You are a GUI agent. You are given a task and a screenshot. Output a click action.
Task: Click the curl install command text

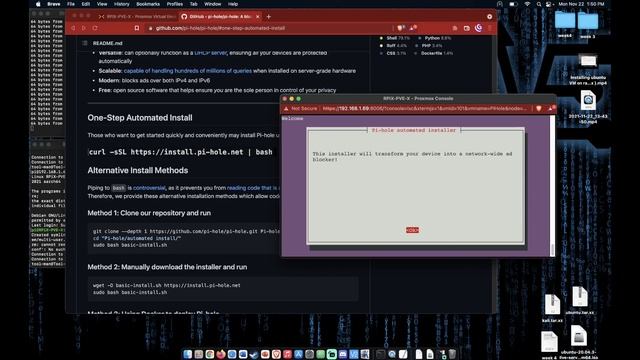tap(180, 152)
